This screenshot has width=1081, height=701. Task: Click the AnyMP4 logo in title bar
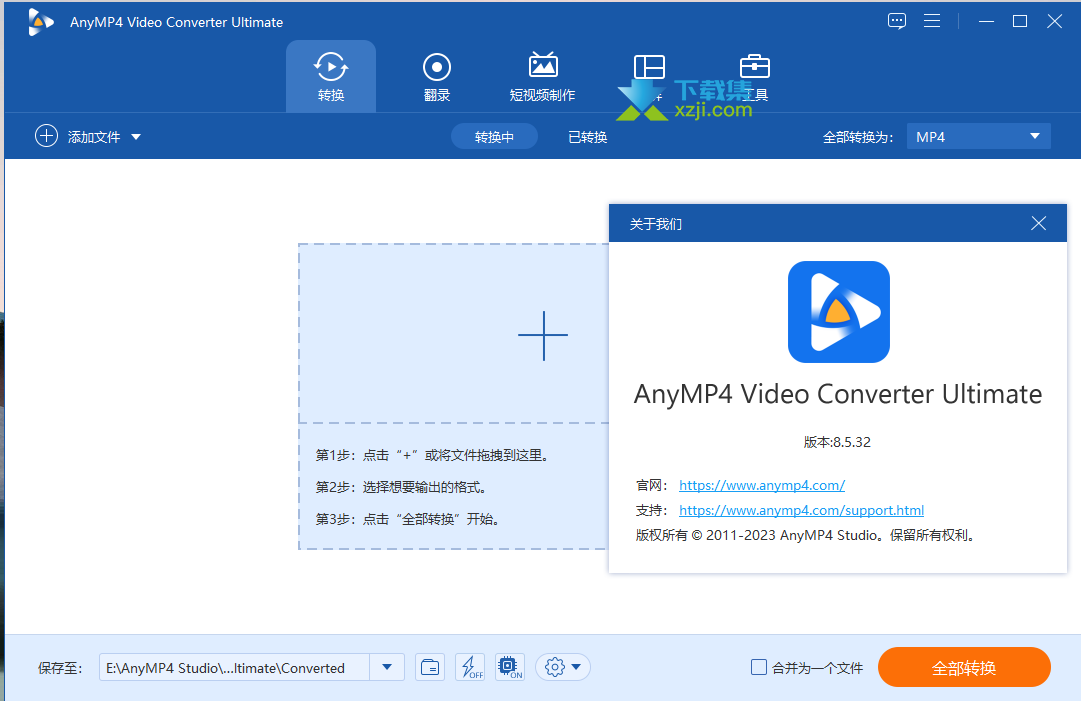40,22
